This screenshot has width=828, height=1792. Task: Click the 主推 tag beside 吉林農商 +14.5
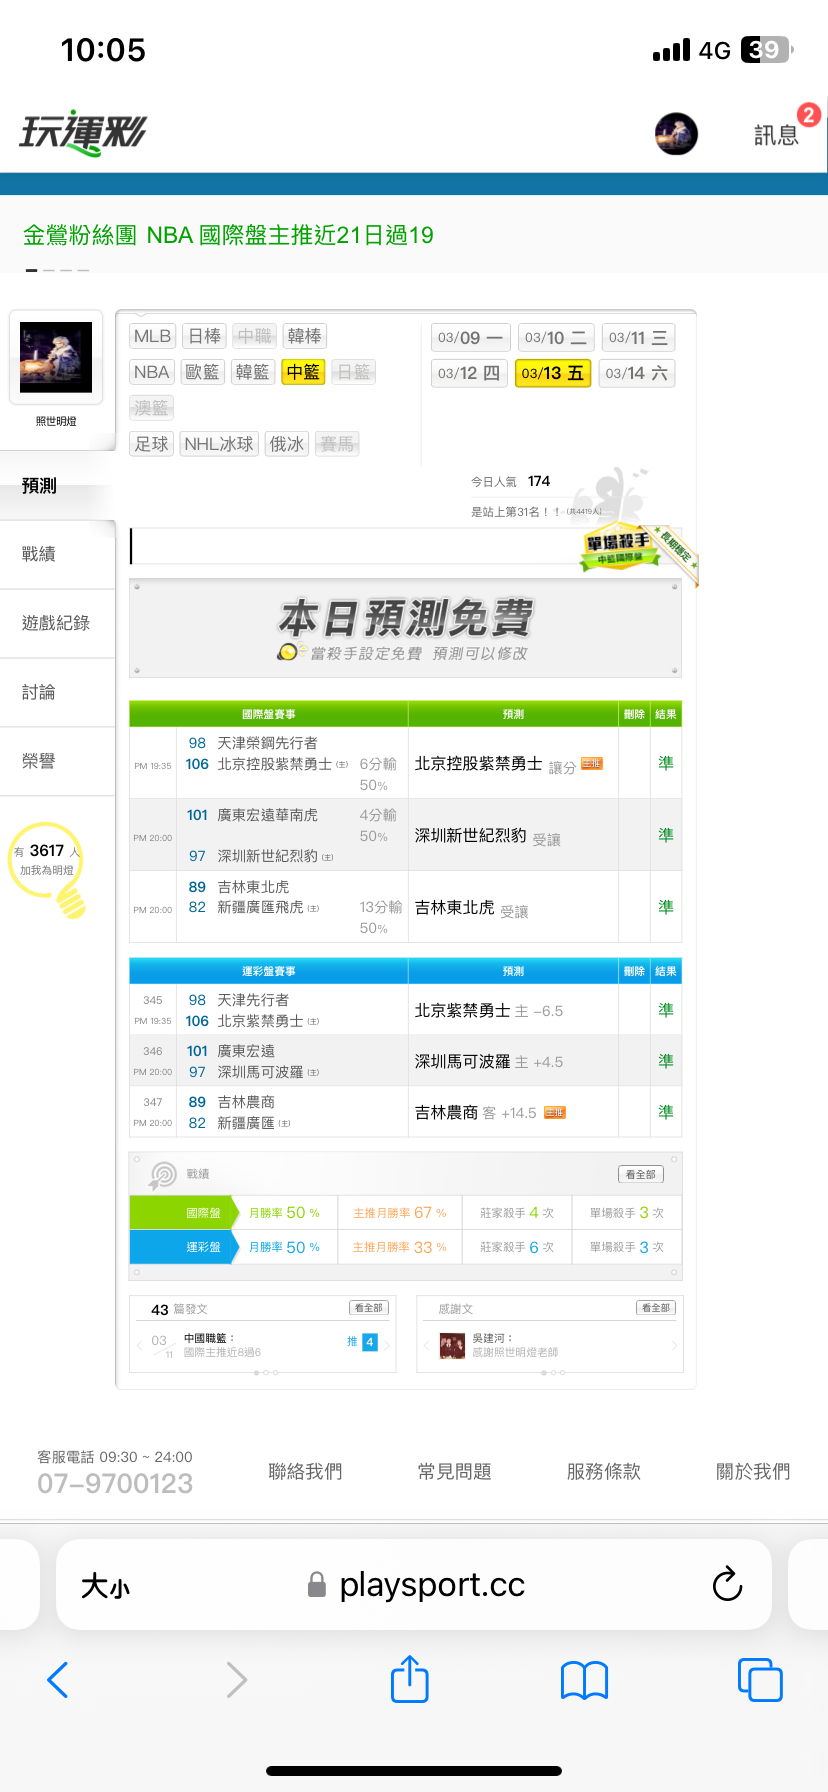[x=555, y=1112]
